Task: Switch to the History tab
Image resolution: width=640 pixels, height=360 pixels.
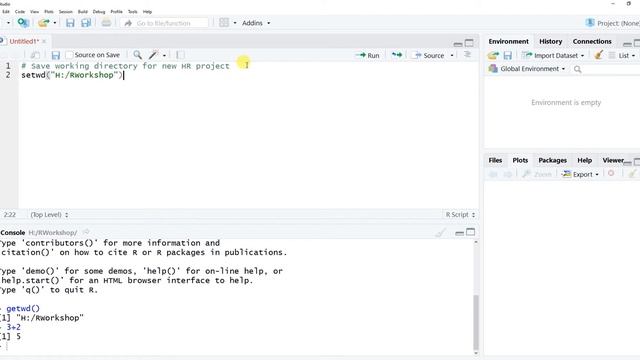Action: tap(550, 41)
